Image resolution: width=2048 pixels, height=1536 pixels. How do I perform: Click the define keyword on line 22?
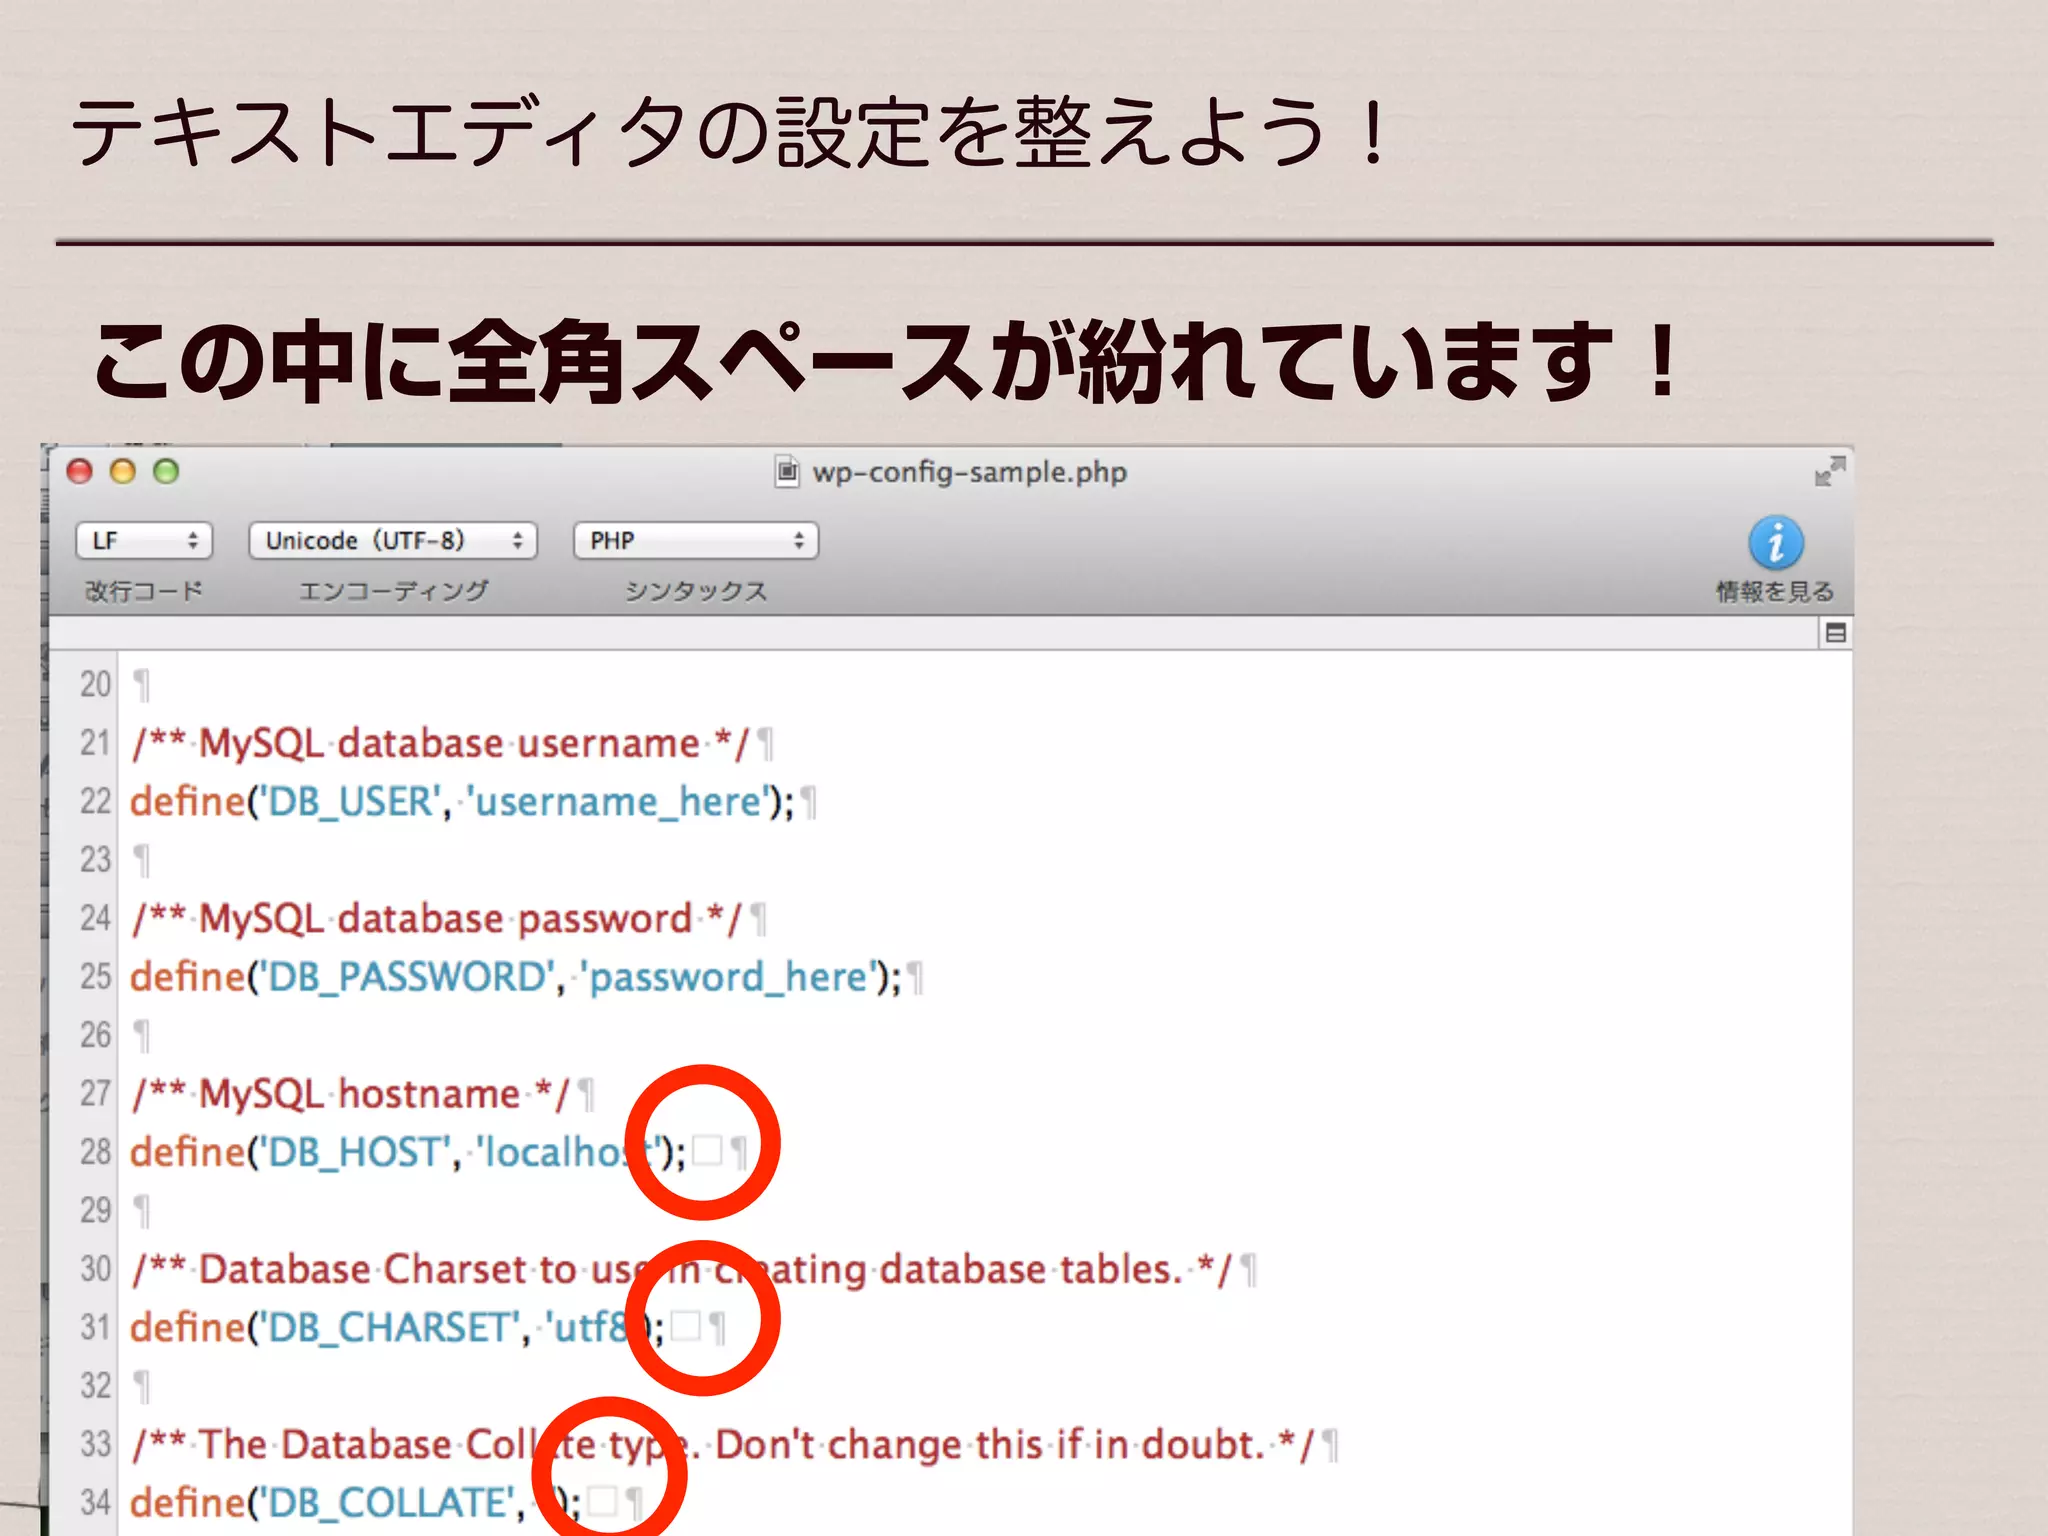[188, 802]
